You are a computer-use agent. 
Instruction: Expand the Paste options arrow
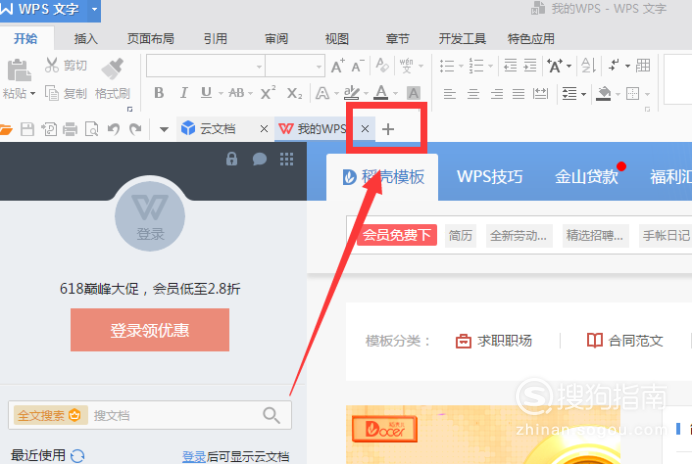point(33,94)
